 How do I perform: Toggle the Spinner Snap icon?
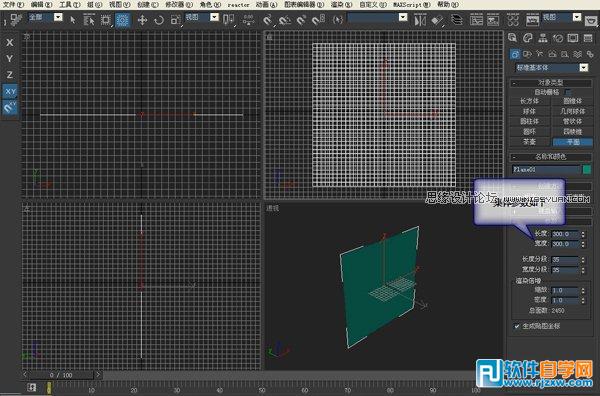click(318, 20)
